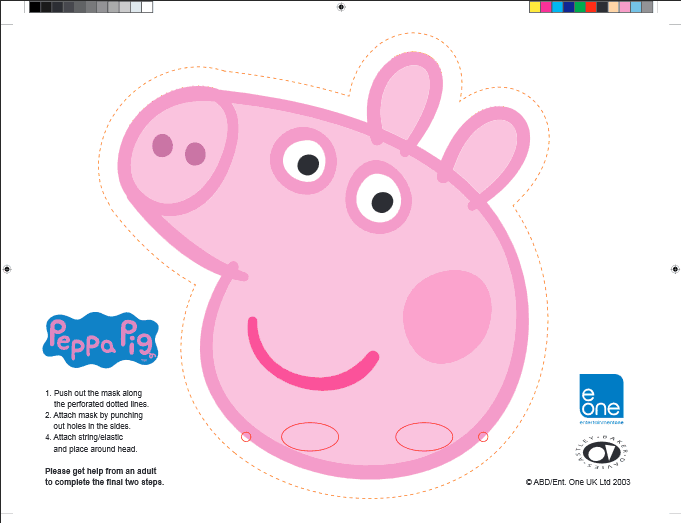
Task: Pick the green swatch in the color bar
Action: (580, 7)
